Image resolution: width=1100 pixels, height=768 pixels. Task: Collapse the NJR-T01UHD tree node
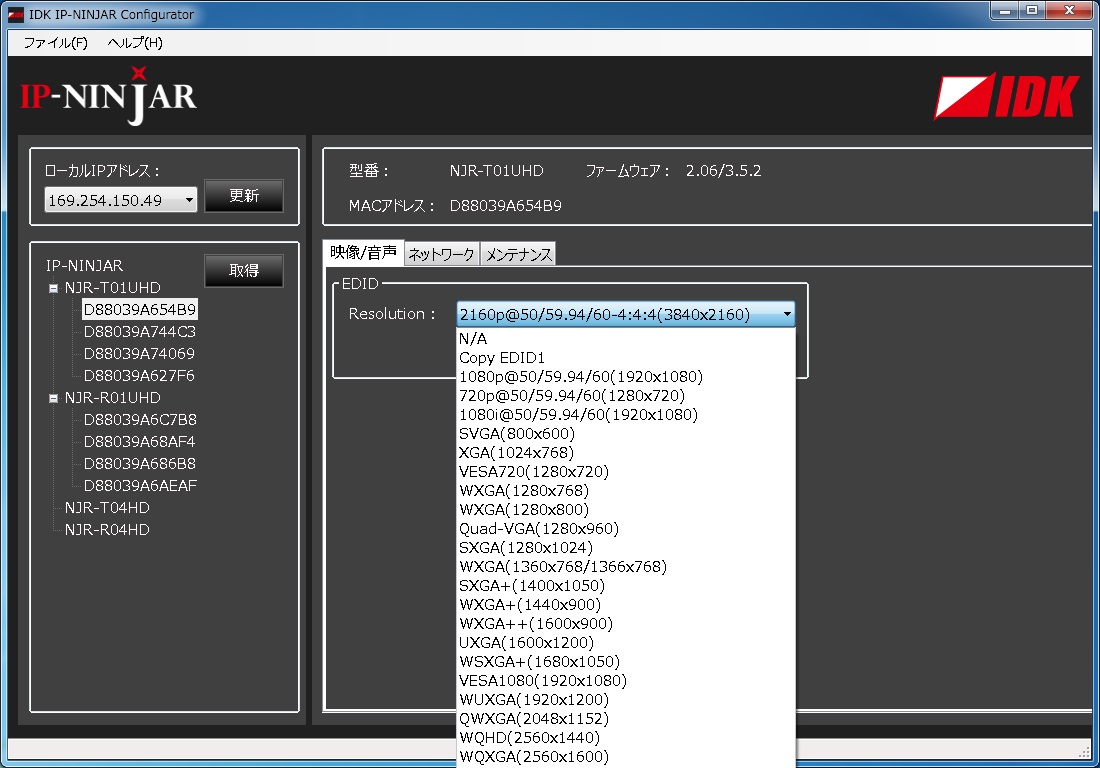click(x=53, y=288)
